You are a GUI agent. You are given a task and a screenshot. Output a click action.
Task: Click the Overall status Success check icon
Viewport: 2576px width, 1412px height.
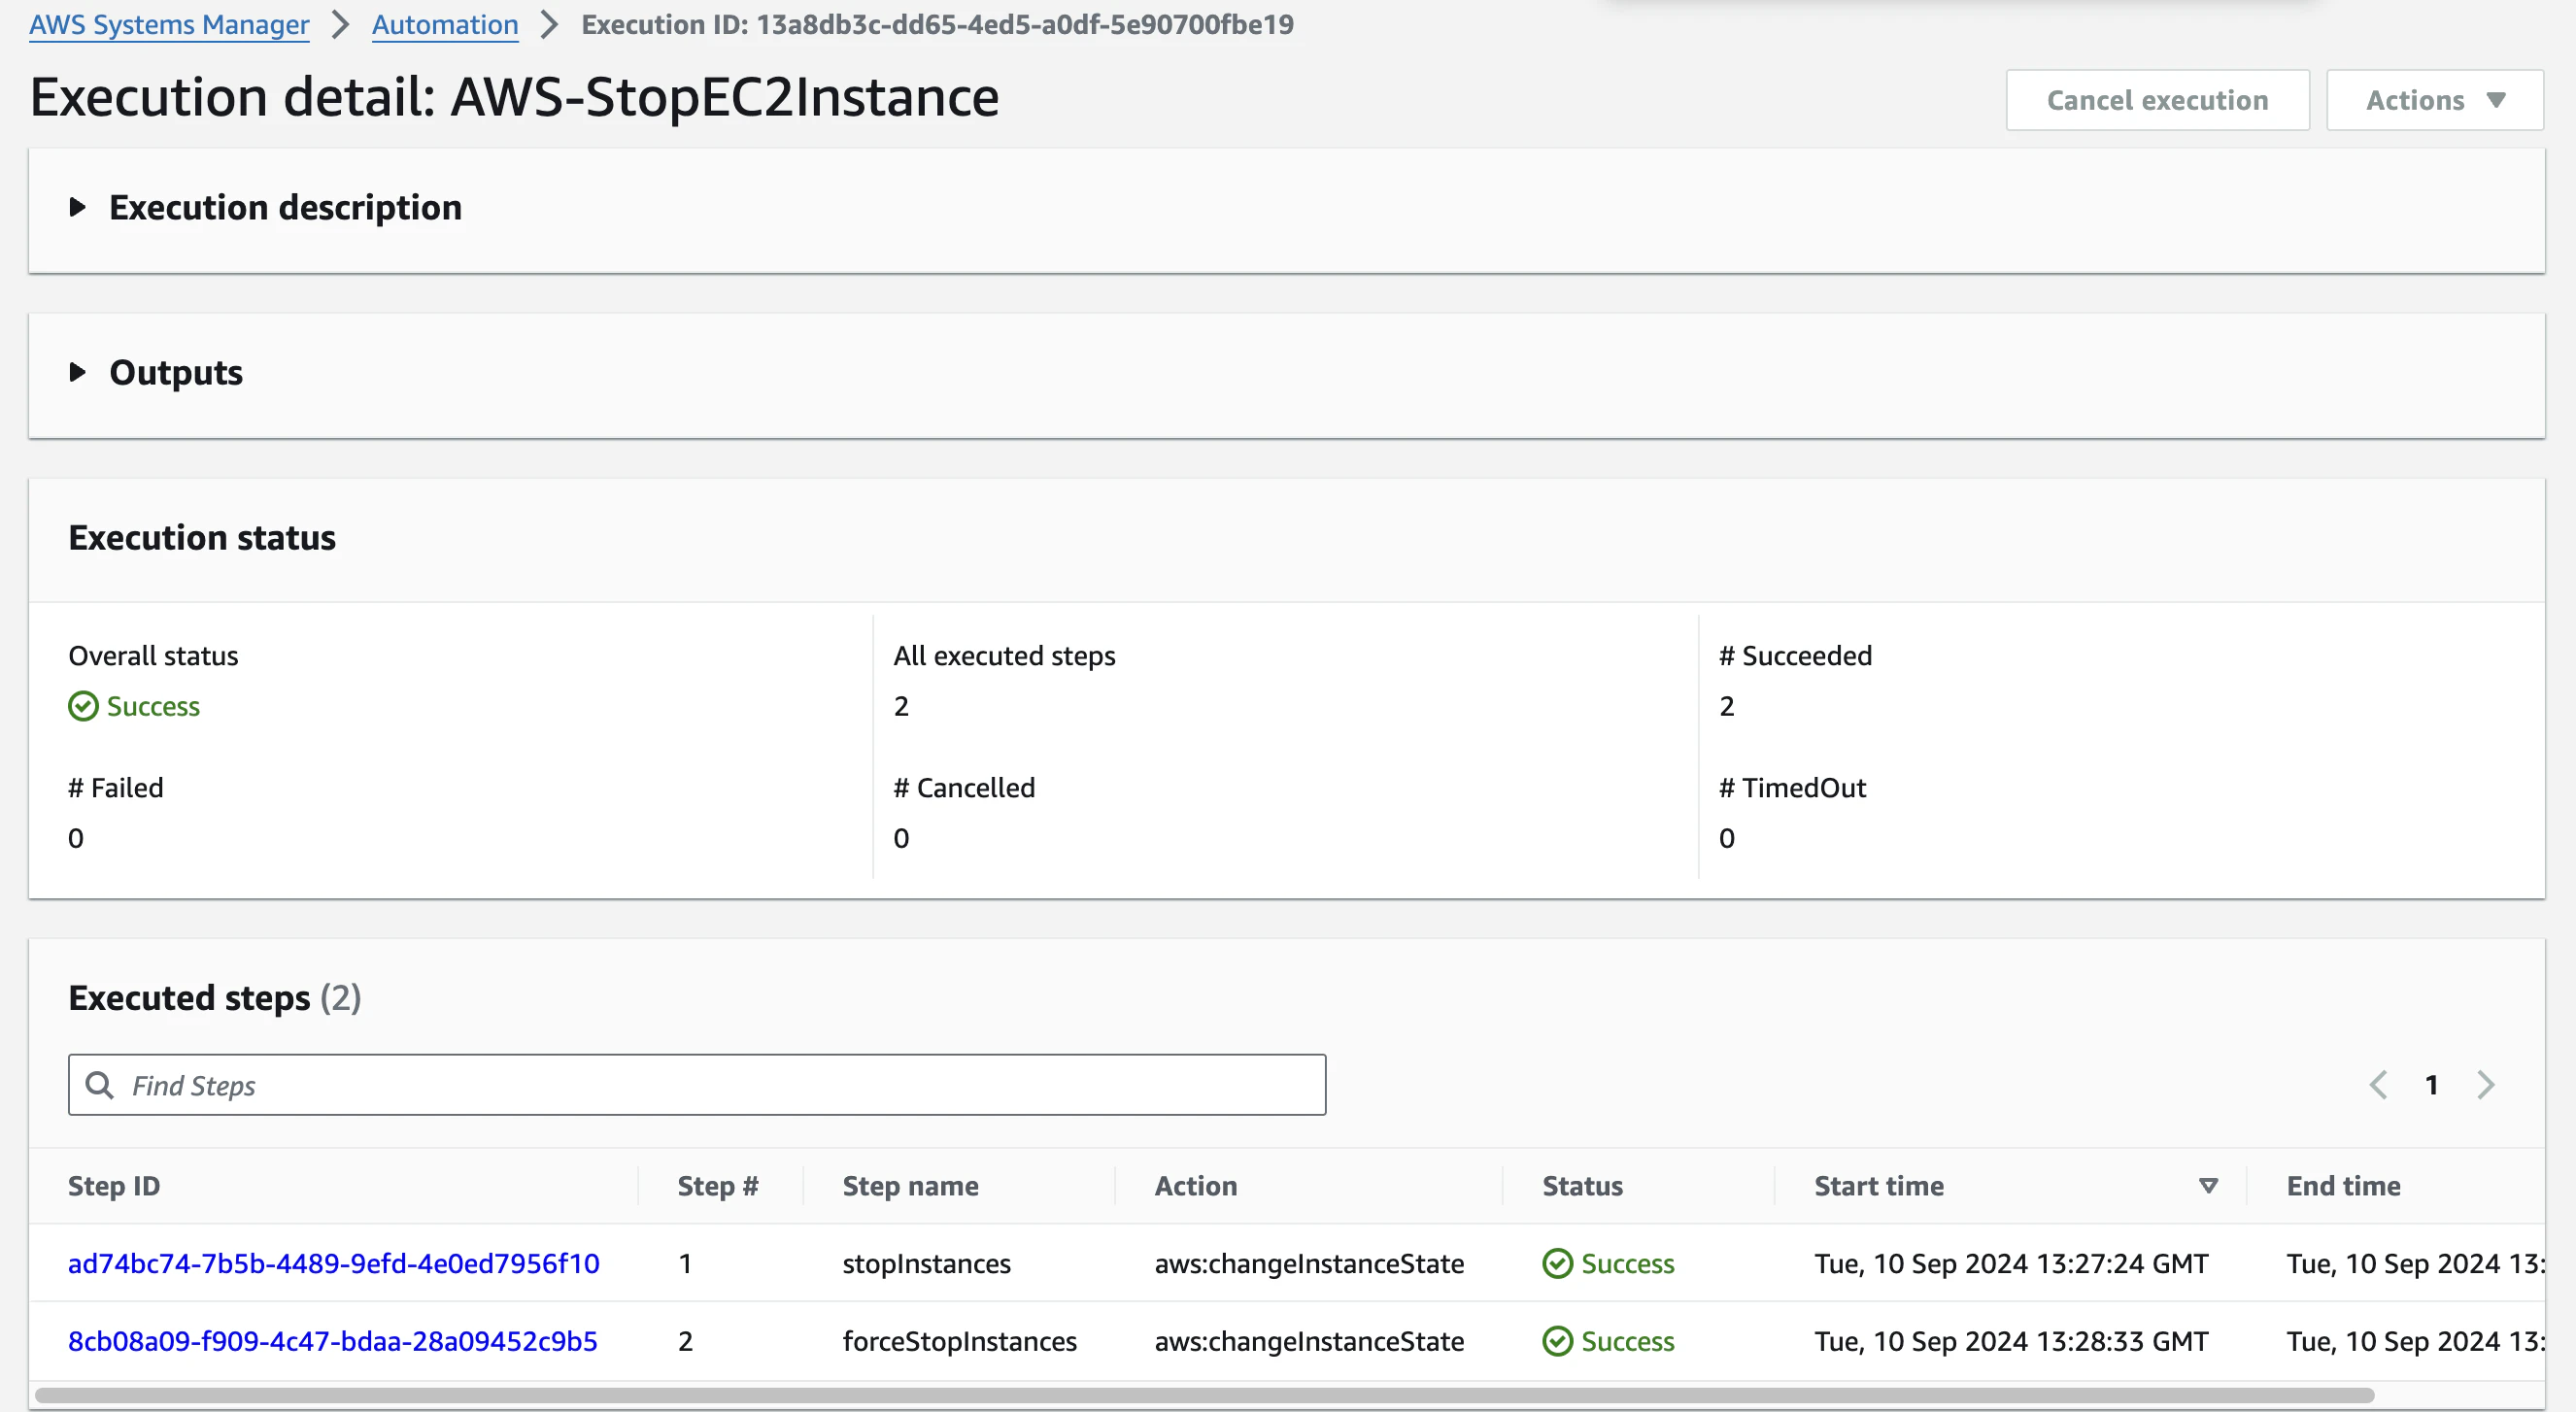click(x=83, y=706)
